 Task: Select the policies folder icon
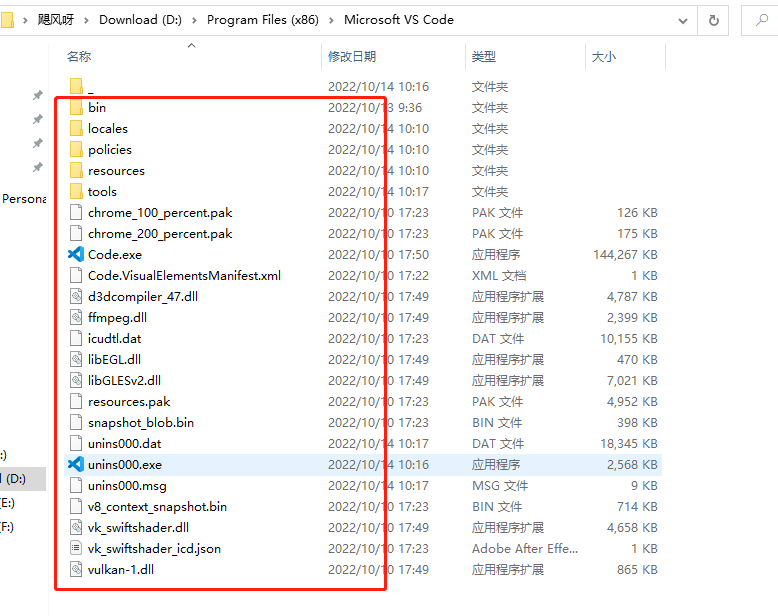76,149
